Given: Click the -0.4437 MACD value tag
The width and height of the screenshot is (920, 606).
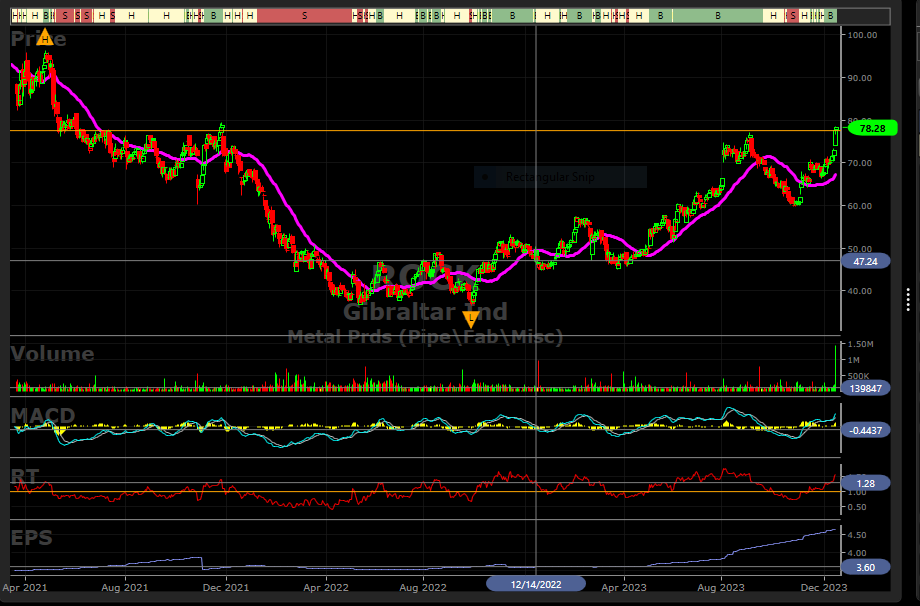Looking at the screenshot, I should click(866, 430).
